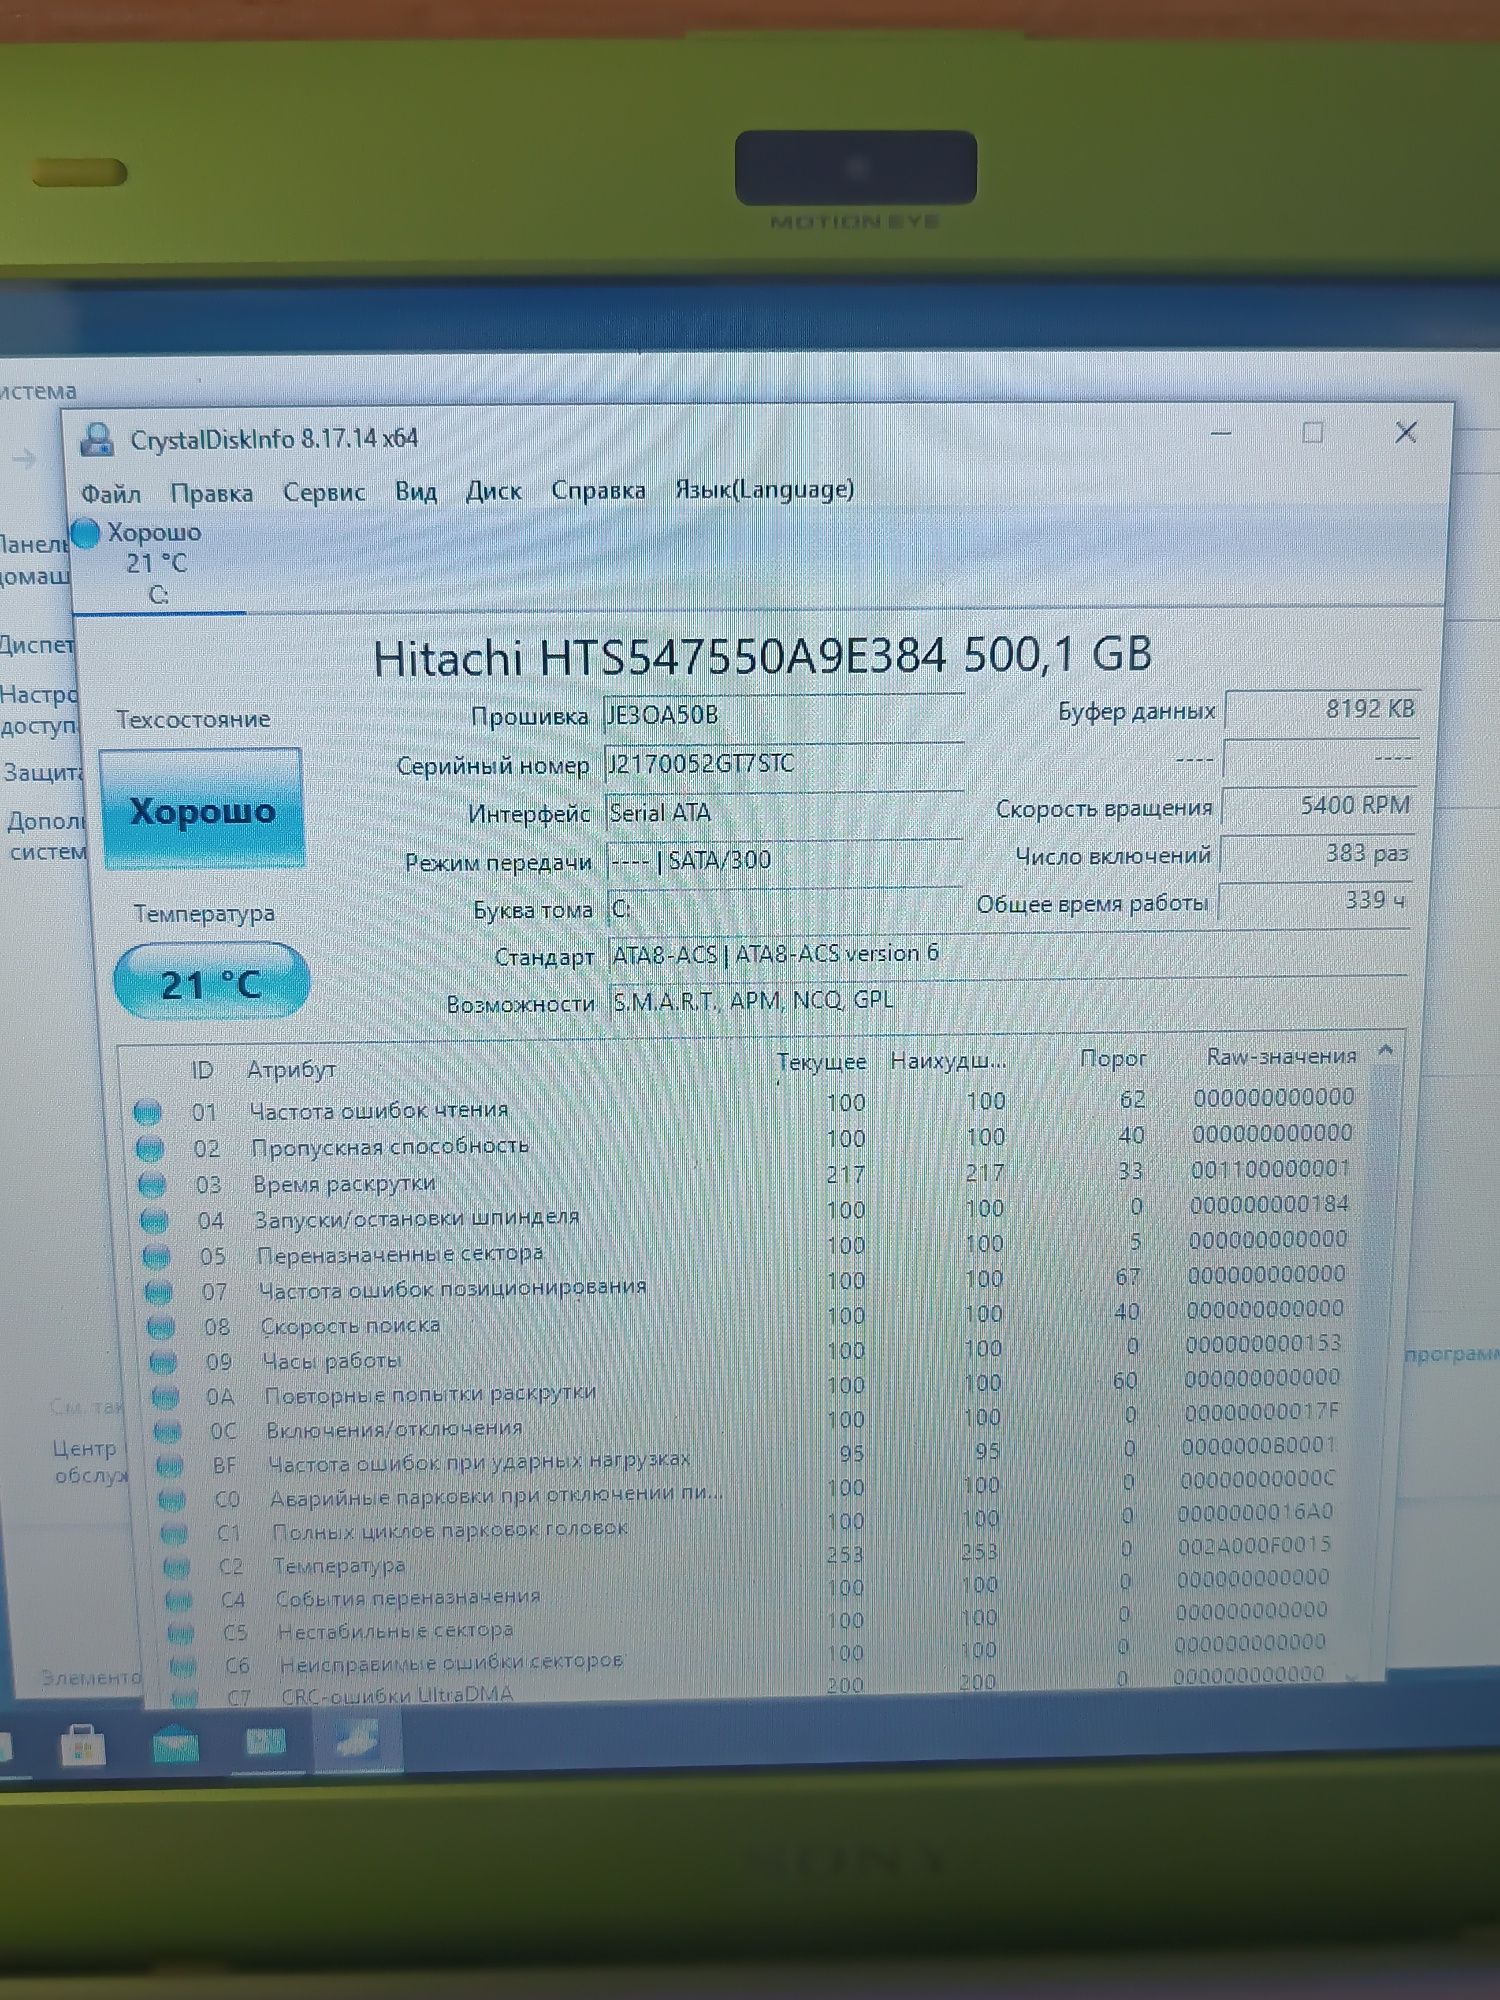Viewport: 1500px width, 2000px height.
Task: Click the ID column header
Action: point(202,1070)
